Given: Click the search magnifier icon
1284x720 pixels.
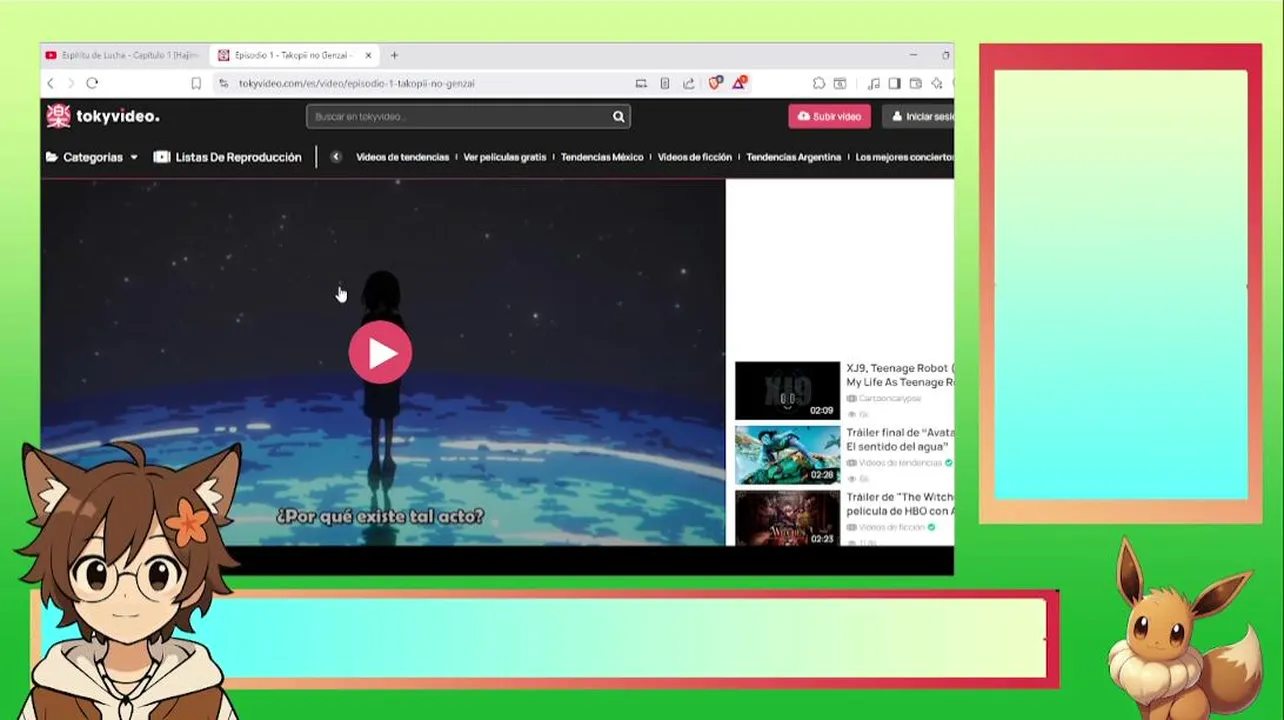Looking at the screenshot, I should pyautogui.click(x=619, y=117).
